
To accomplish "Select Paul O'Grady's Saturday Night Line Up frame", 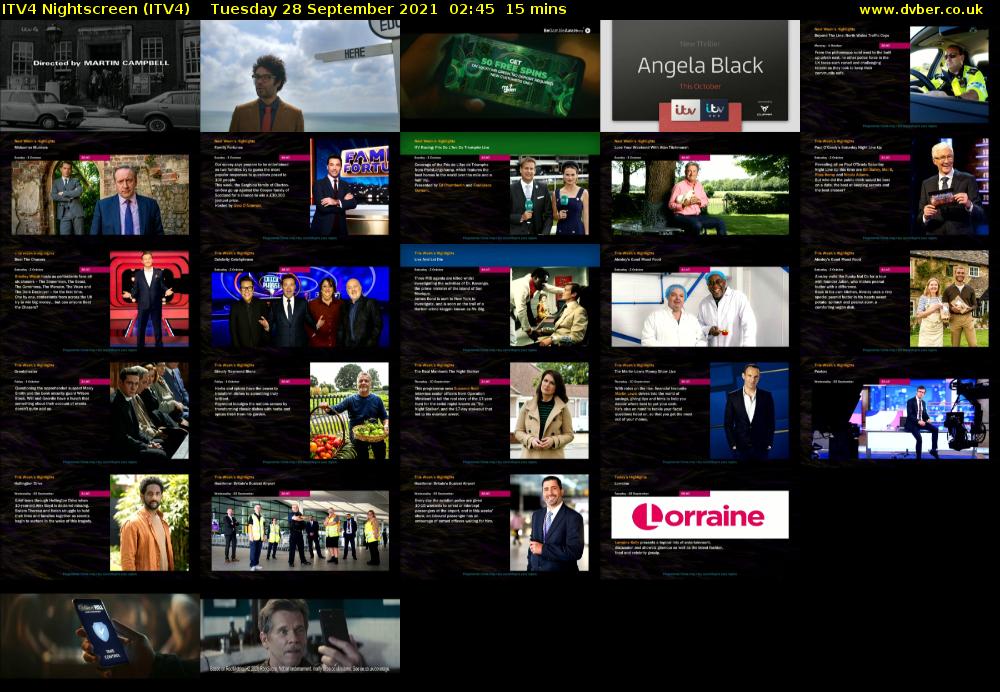I will tap(900, 188).
